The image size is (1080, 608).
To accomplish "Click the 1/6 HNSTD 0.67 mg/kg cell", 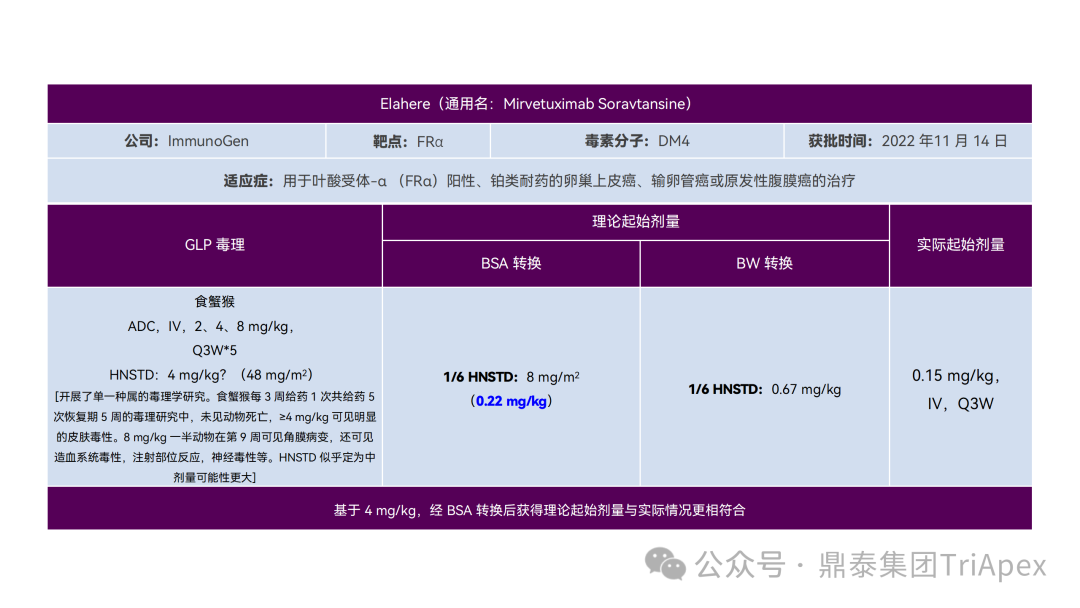I will [x=763, y=389].
